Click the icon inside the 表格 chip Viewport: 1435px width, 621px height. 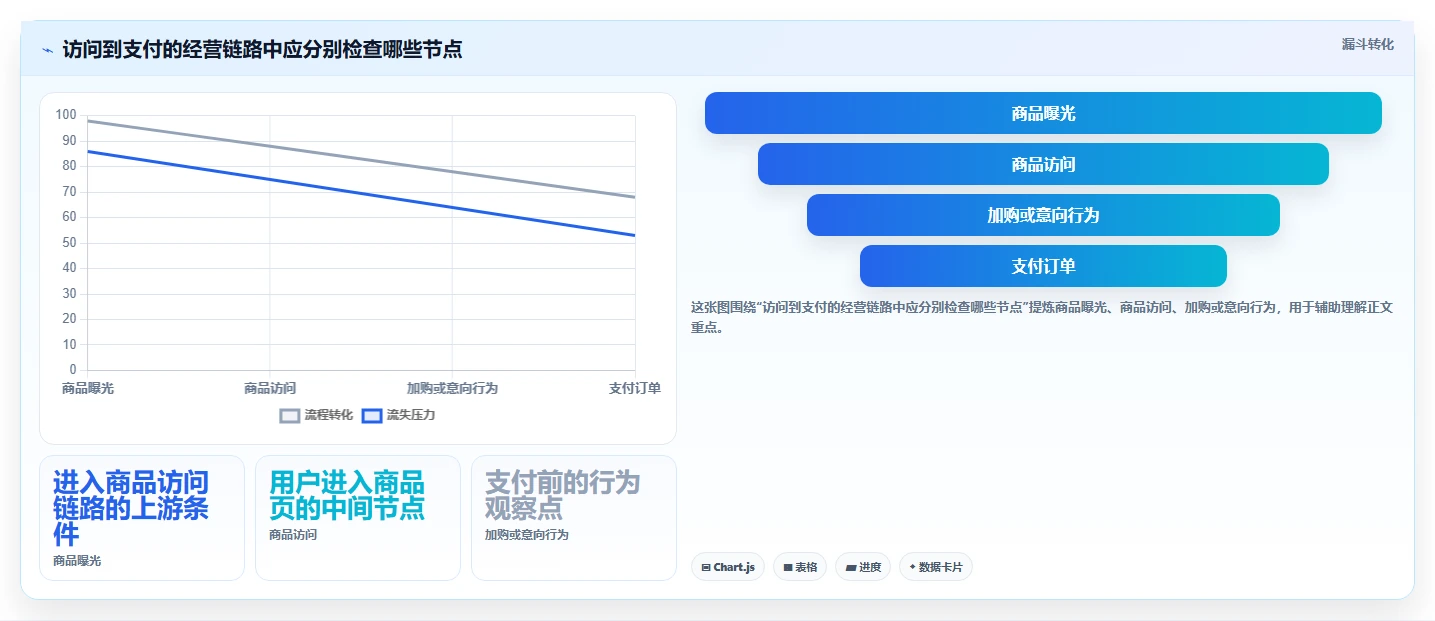[788, 567]
